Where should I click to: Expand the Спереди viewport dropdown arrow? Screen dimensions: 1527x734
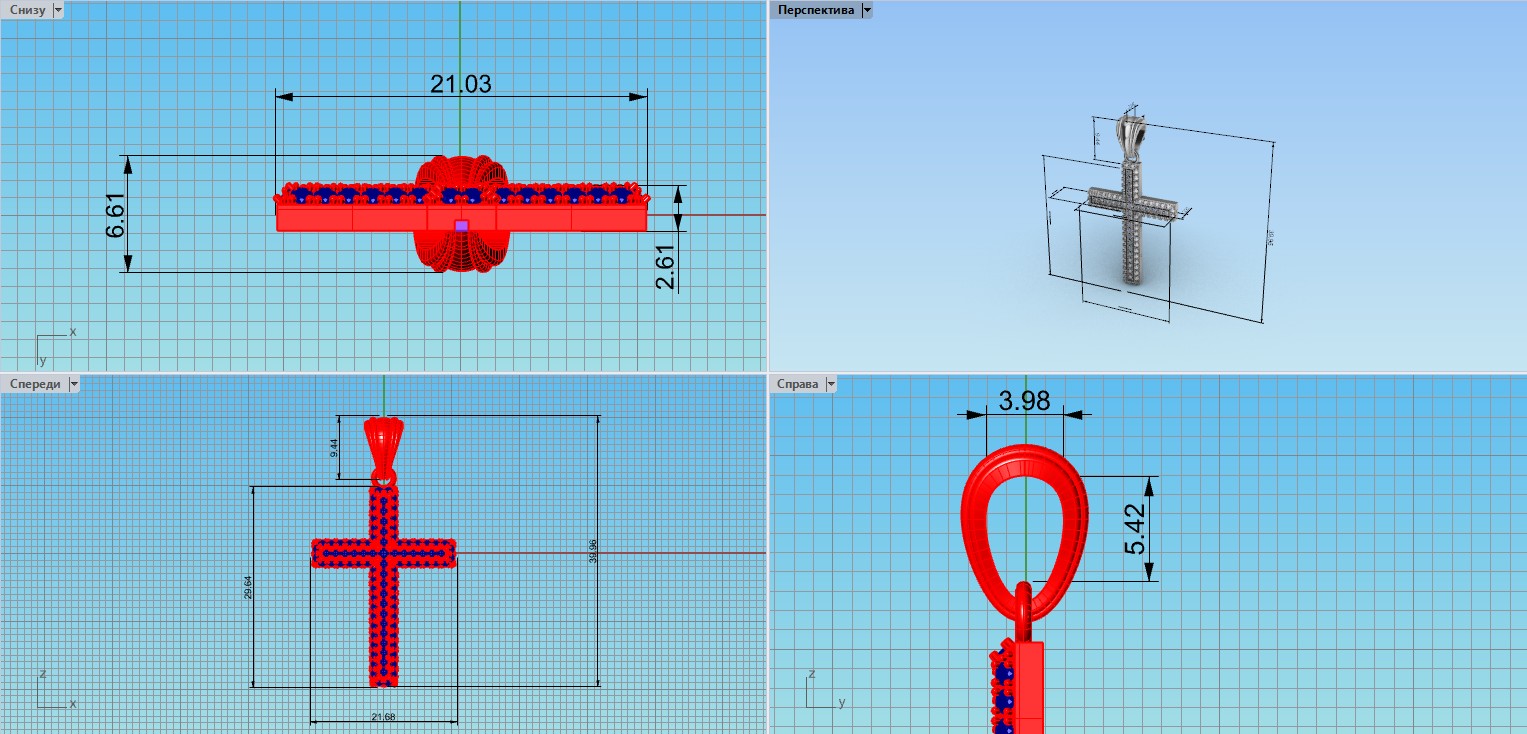pos(73,384)
